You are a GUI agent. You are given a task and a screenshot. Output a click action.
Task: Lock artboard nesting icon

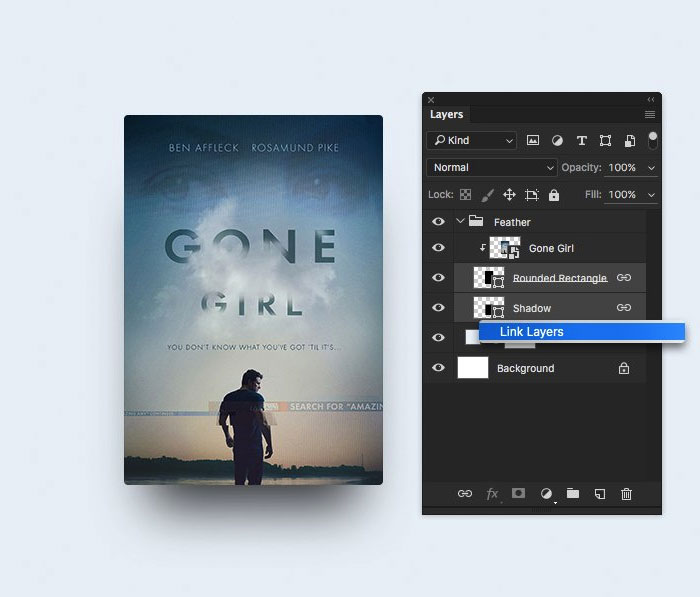click(532, 195)
